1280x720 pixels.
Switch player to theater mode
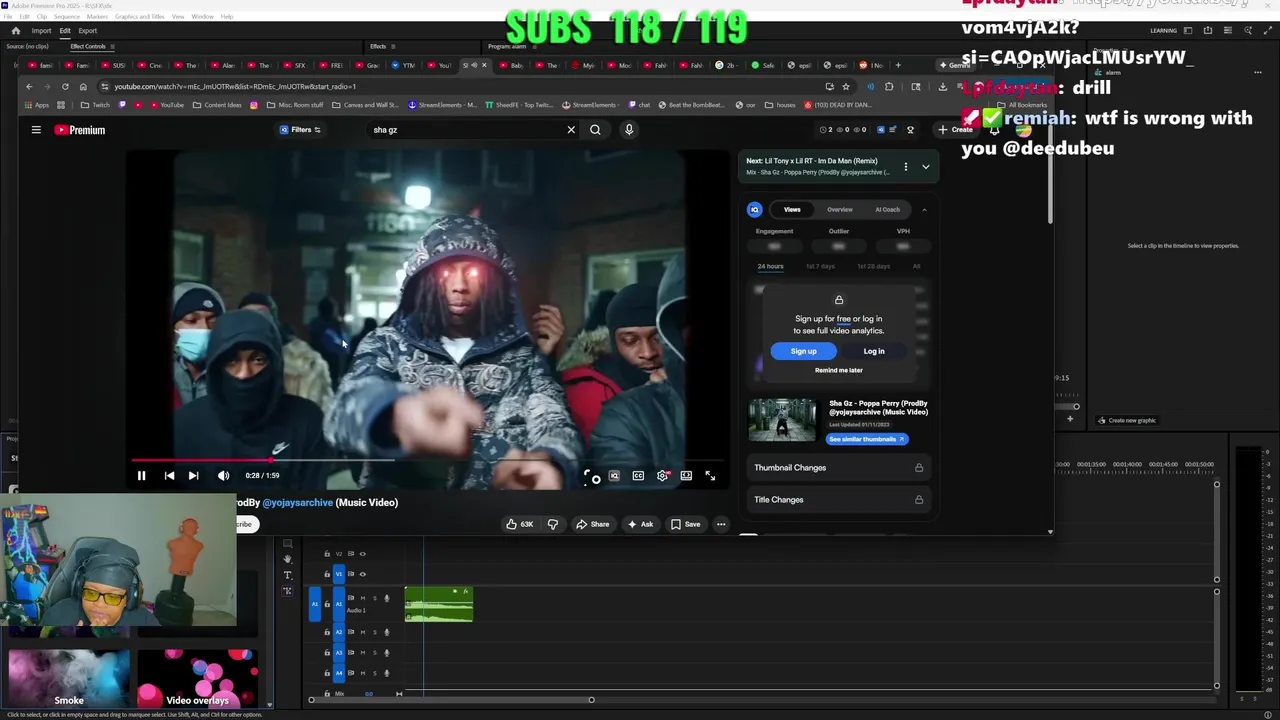[686, 476]
